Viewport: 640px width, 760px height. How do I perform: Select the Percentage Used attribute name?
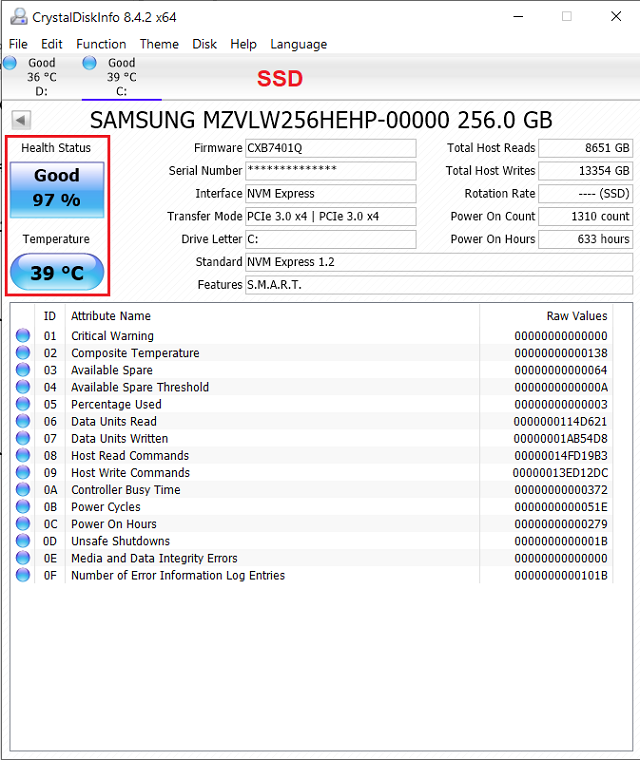tap(116, 404)
